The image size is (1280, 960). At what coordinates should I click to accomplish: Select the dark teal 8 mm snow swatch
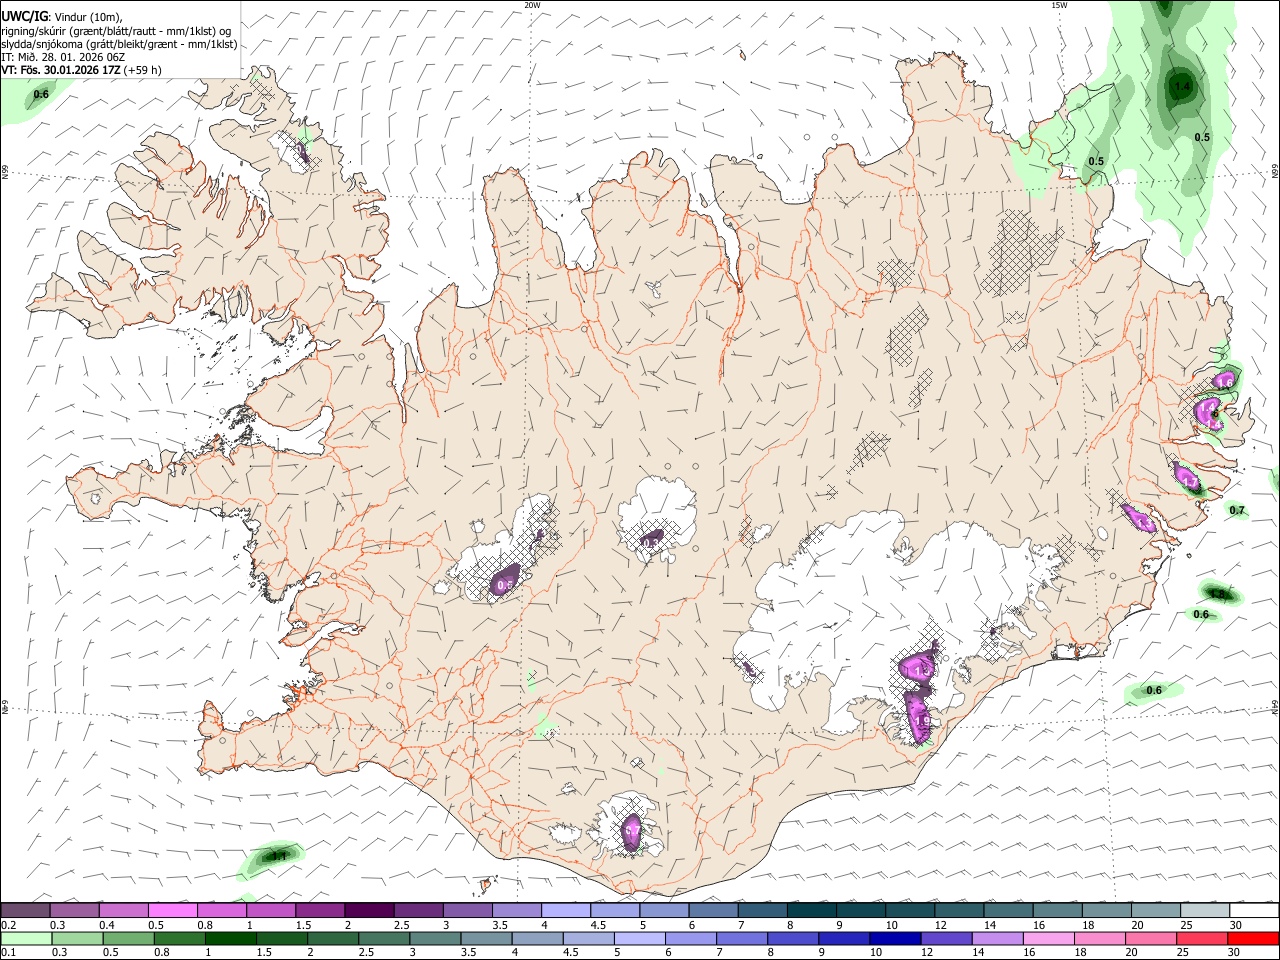(x=812, y=910)
